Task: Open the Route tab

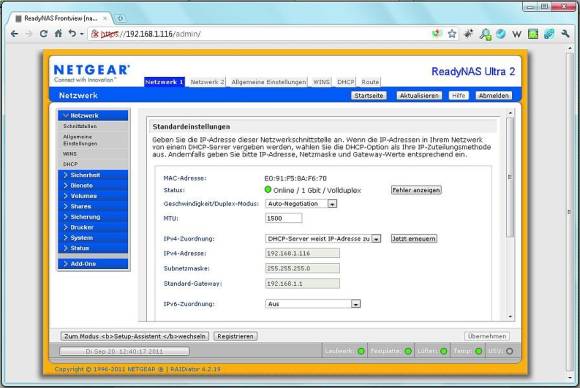Action: [370, 82]
